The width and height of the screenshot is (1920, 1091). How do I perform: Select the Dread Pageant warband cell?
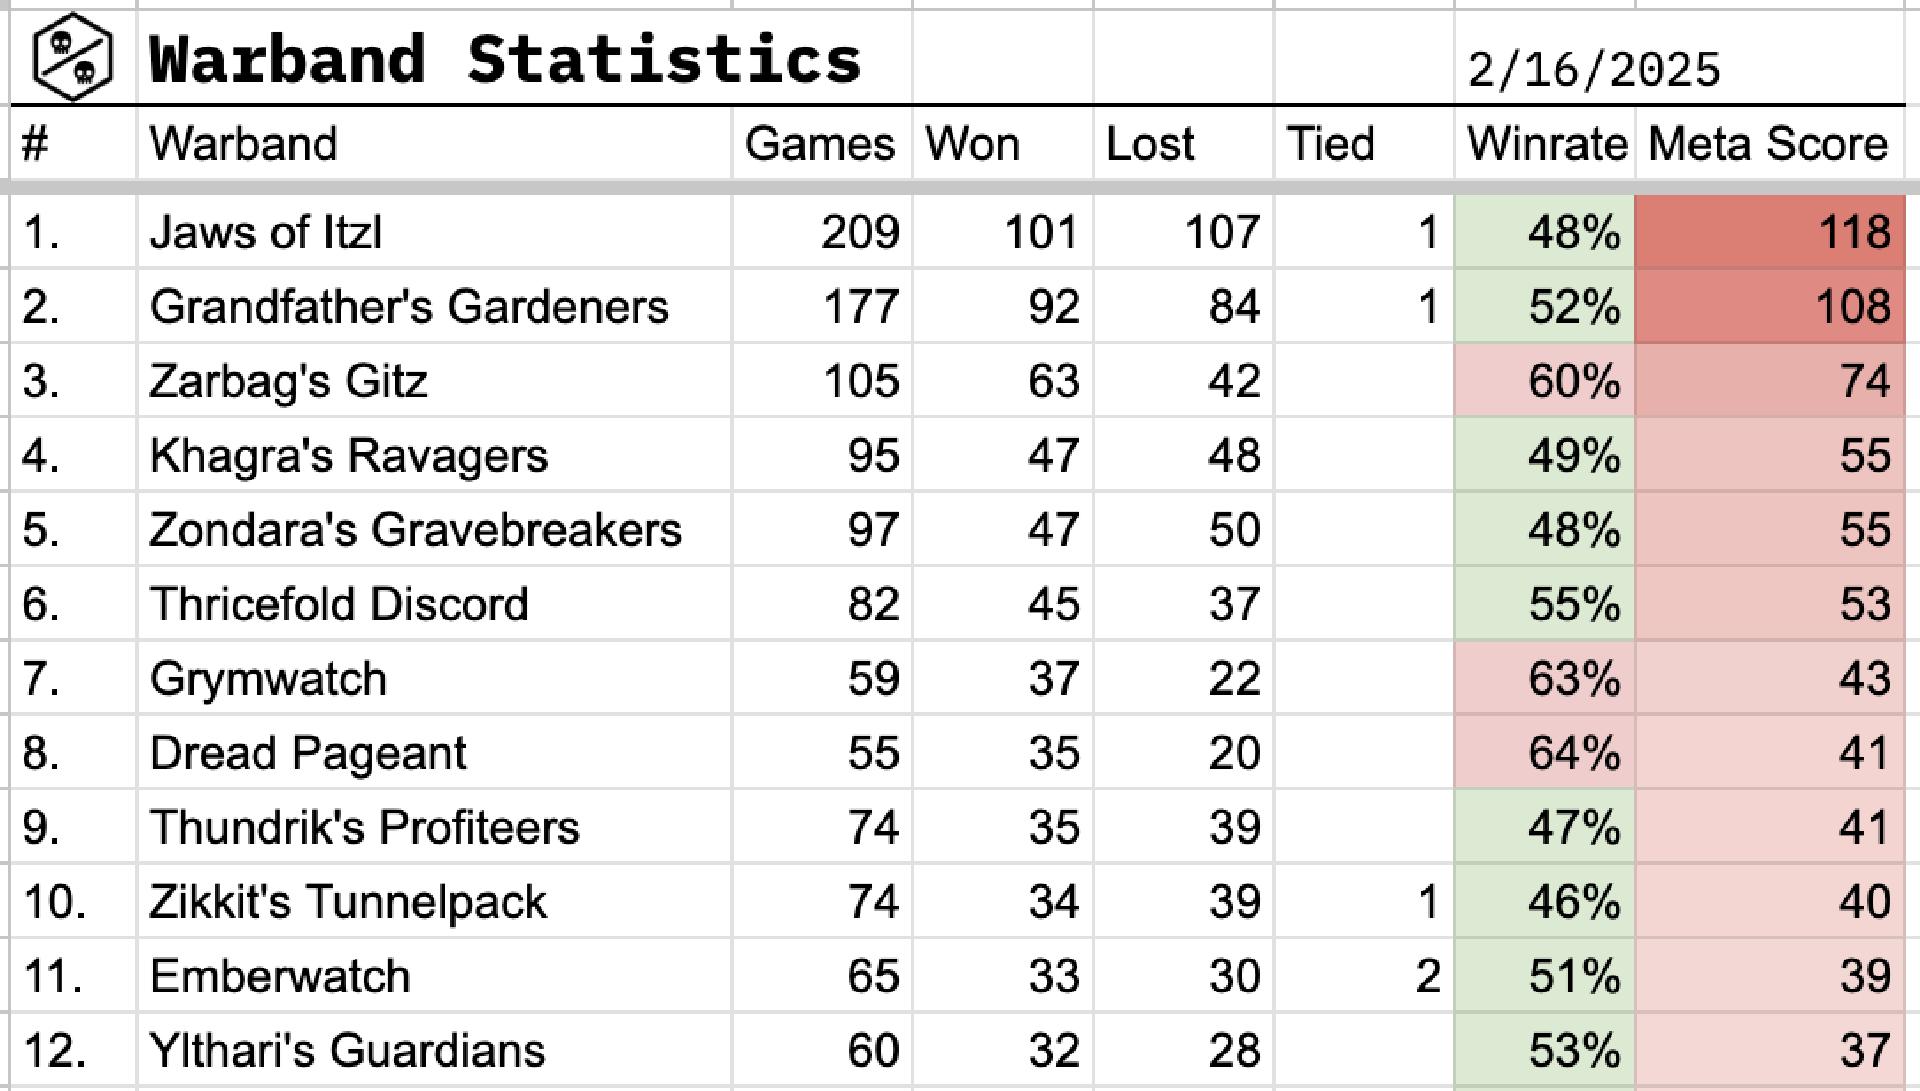click(x=308, y=753)
